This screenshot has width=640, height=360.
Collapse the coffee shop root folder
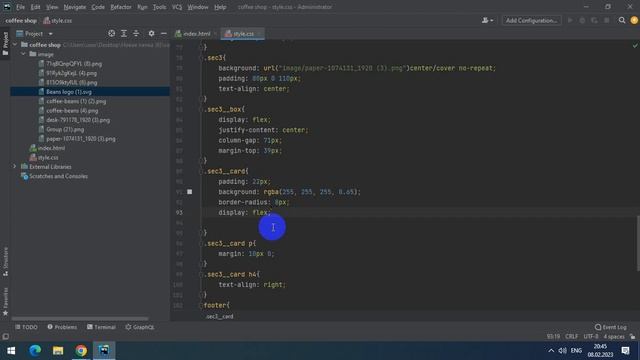(x=15, y=44)
